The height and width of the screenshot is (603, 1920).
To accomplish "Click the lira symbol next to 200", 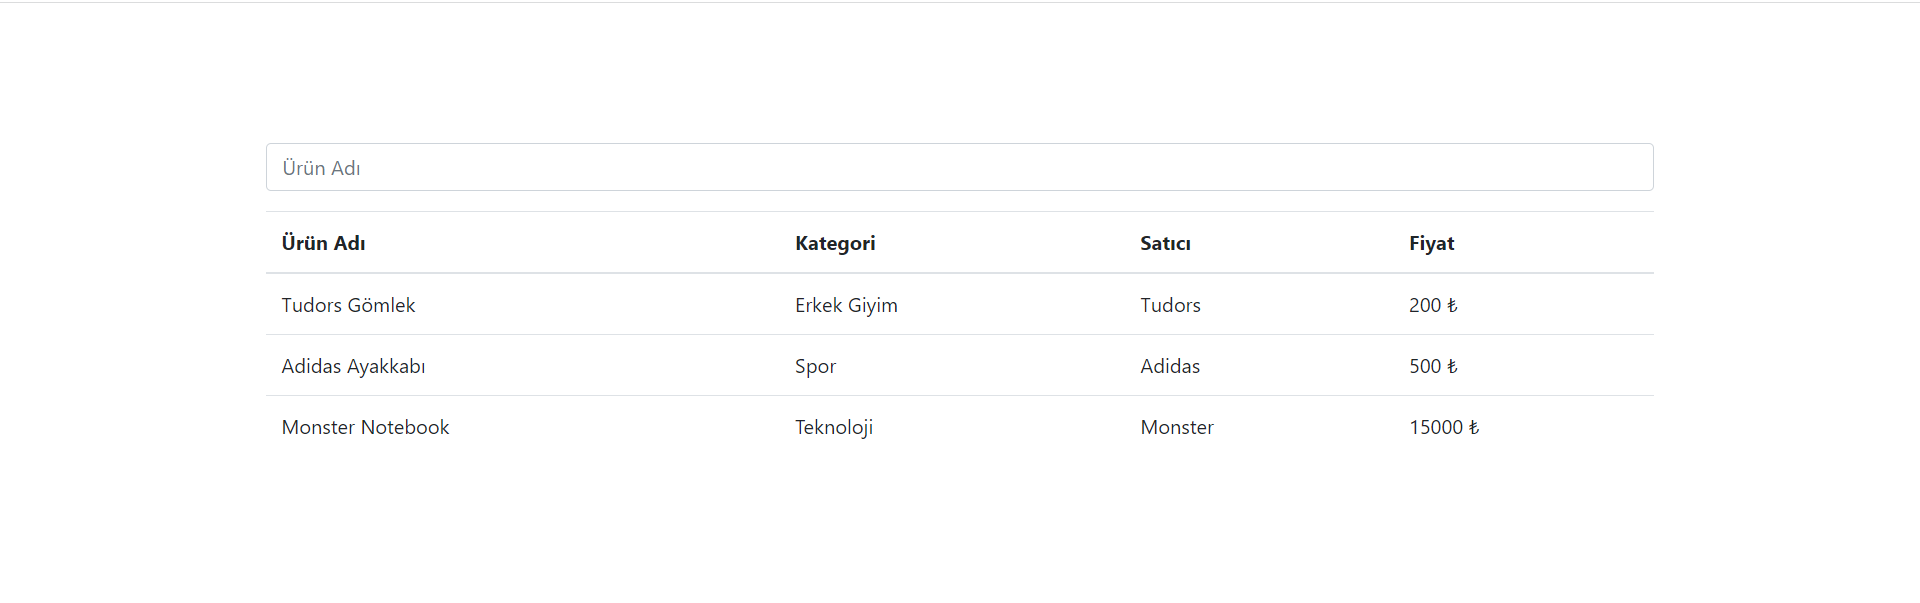I will pyautogui.click(x=1452, y=305).
